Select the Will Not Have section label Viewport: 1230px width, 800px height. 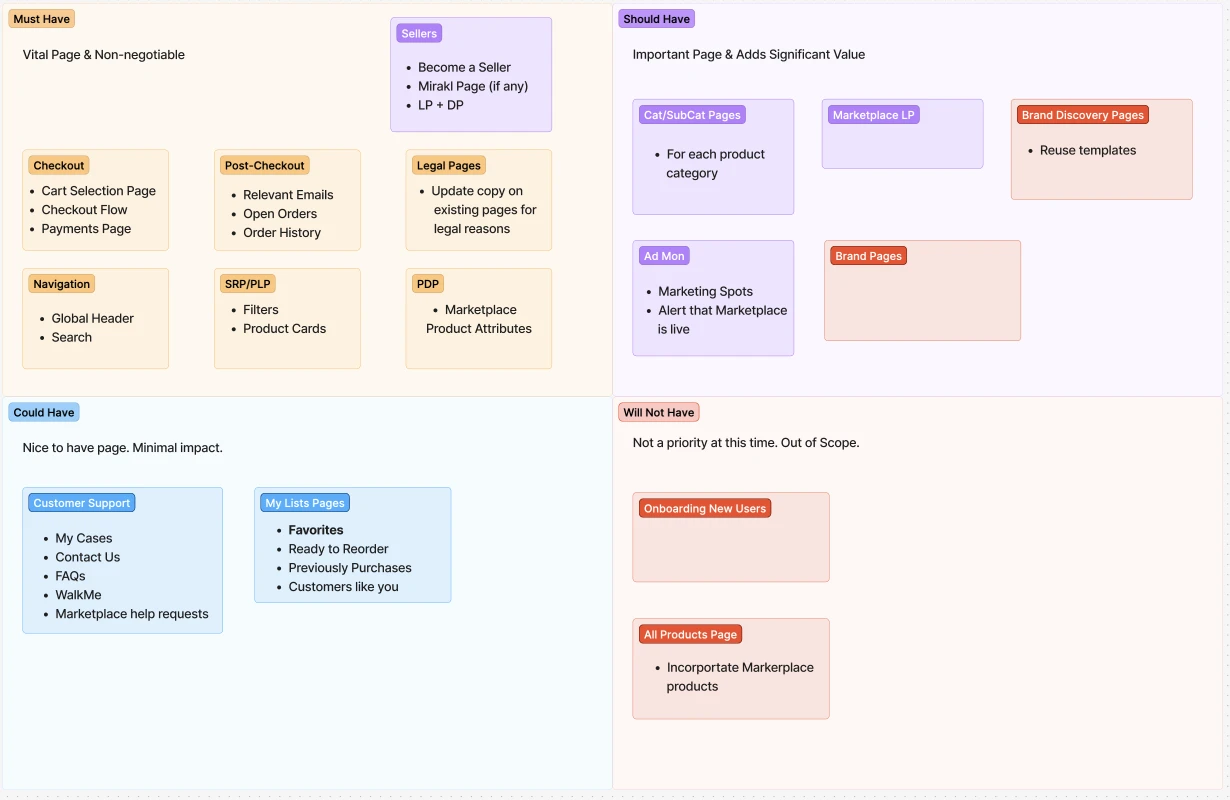click(x=658, y=412)
